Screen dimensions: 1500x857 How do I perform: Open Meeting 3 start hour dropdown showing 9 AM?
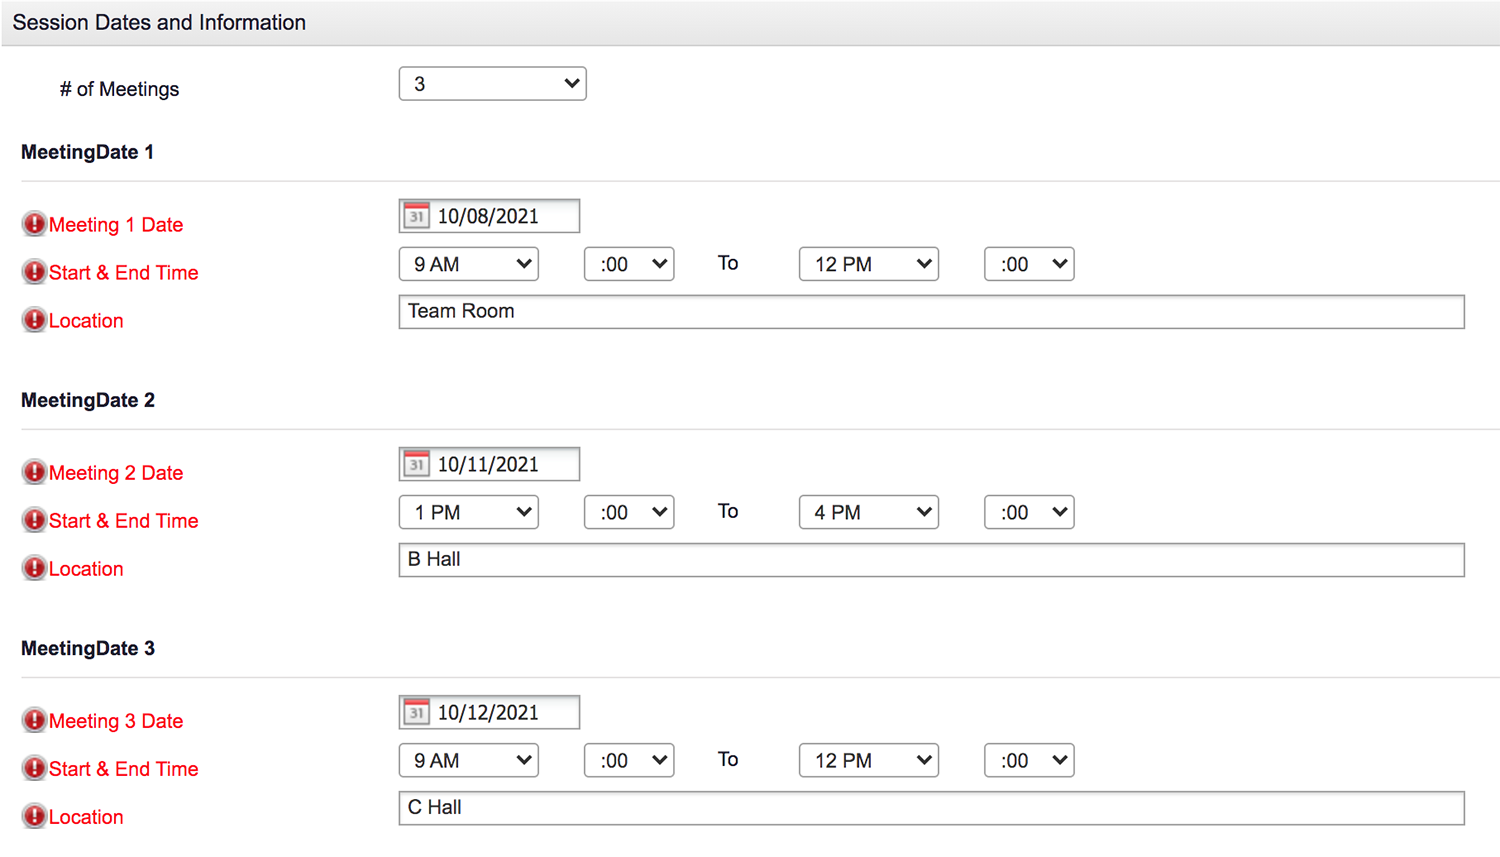[468, 760]
